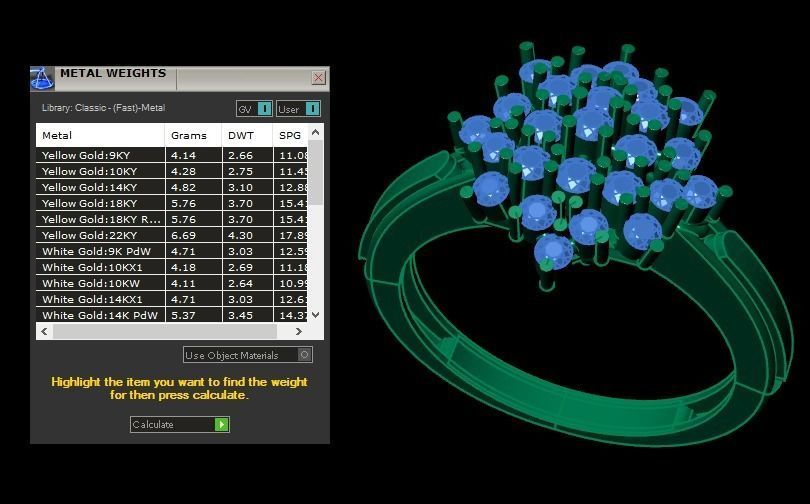Viewport: 810px width, 504px height.
Task: Select the White Gold:10KX1 row
Action: coord(172,267)
